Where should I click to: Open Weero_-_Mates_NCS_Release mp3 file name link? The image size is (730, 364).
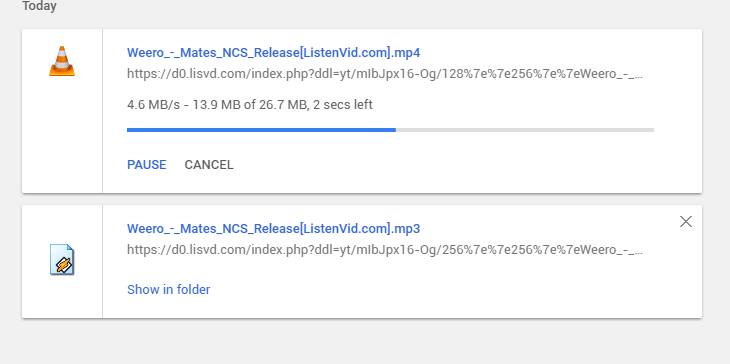[273, 229]
